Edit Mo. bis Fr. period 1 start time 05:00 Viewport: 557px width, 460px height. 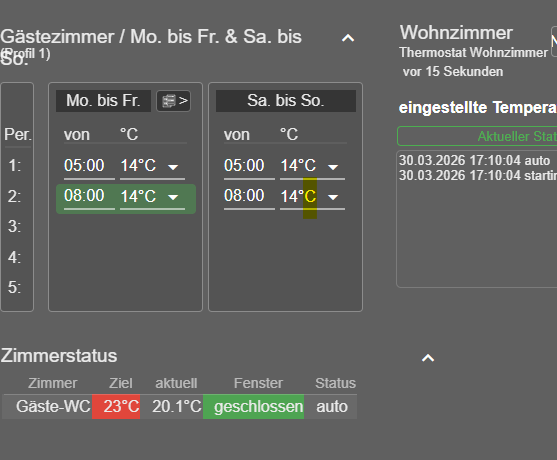[89, 166]
